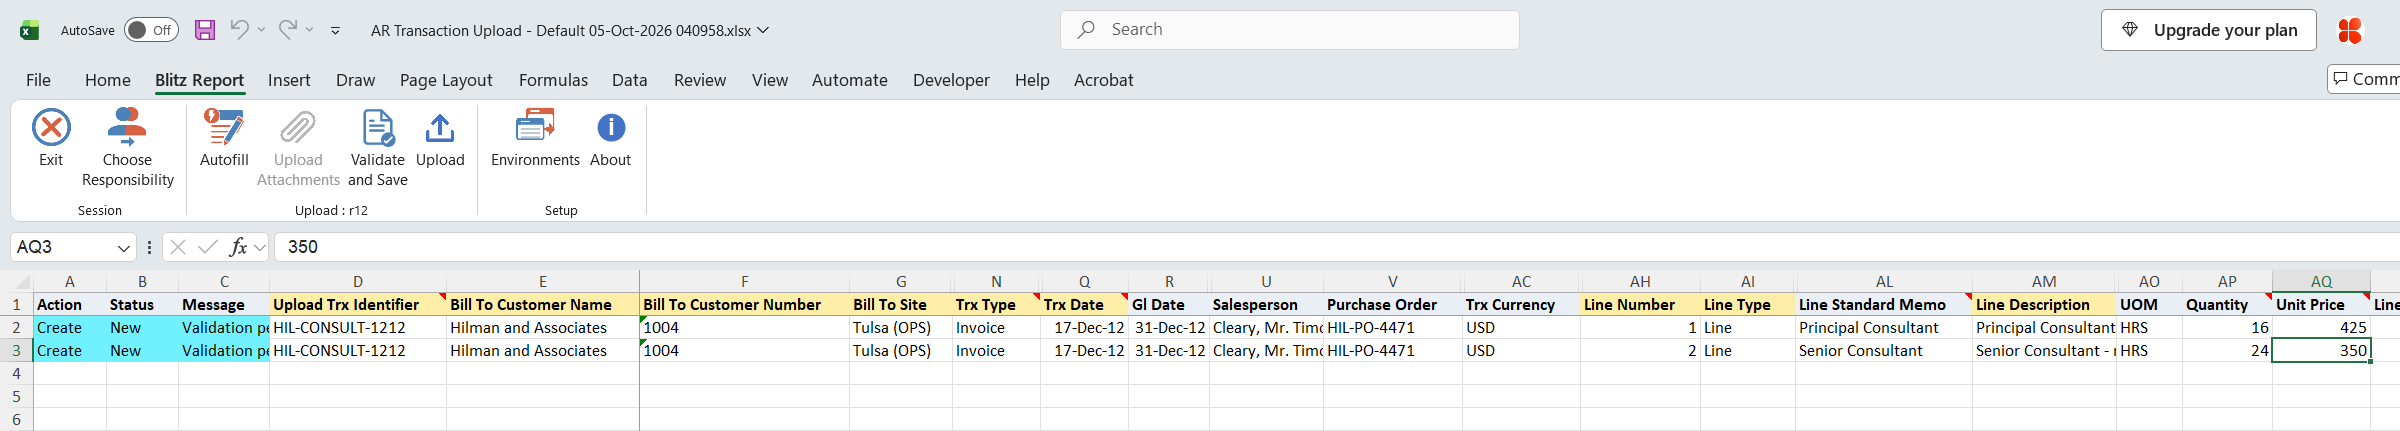This screenshot has width=2400, height=431.
Task: Click Hilman and Associates in row 3
Action: point(543,351)
